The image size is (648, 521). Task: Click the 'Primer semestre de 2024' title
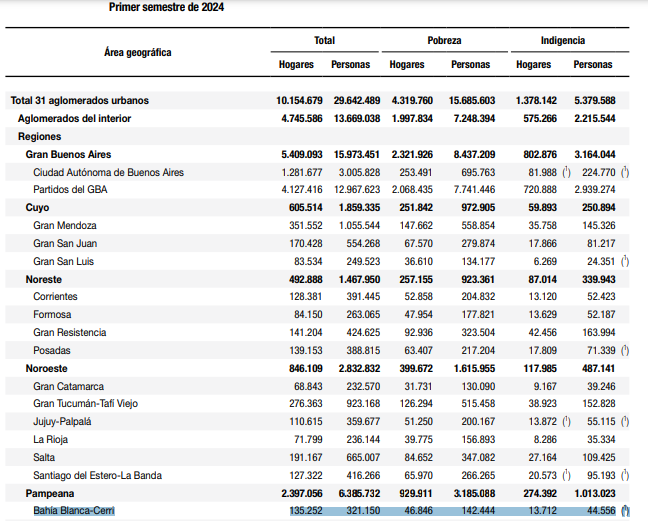(x=166, y=7)
